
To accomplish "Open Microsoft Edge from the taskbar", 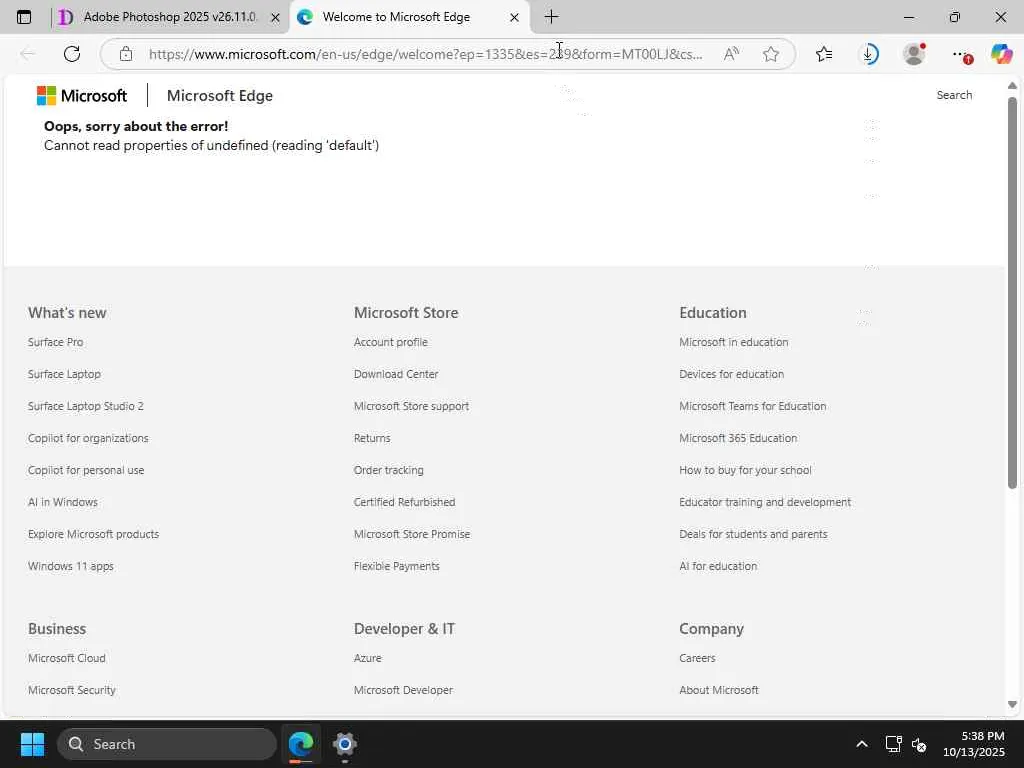I will tap(301, 744).
